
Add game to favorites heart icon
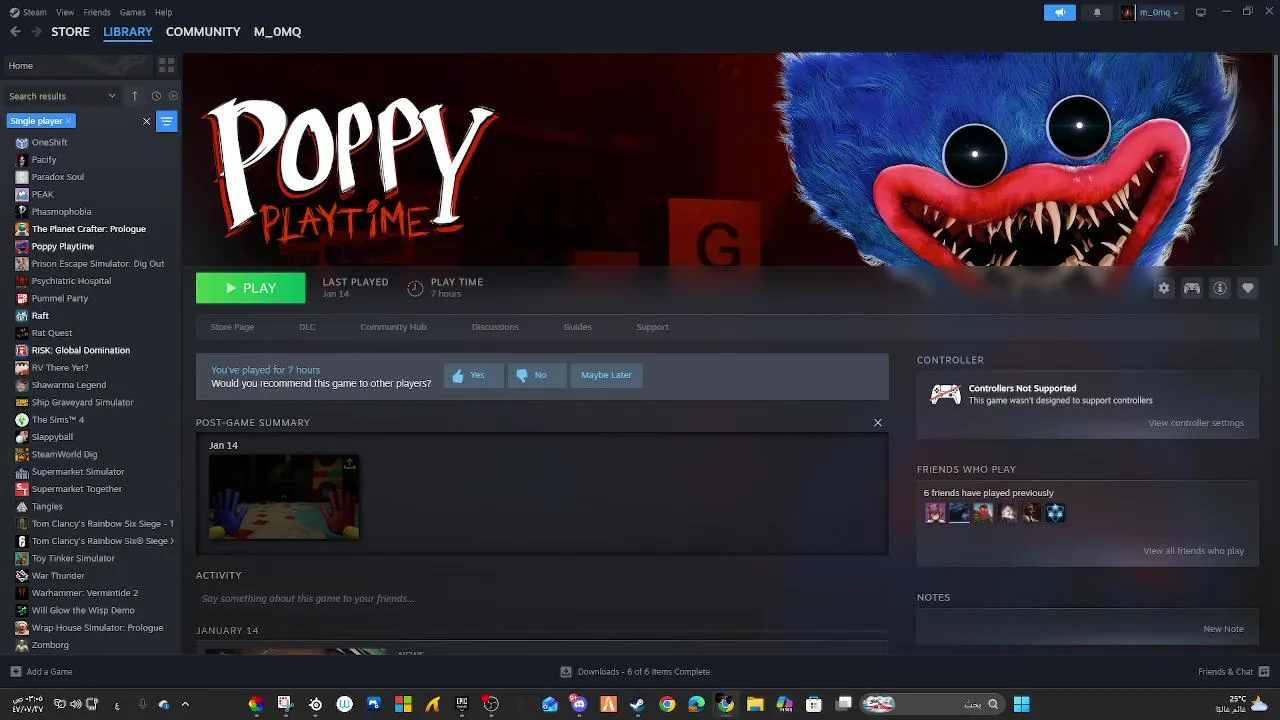(1248, 288)
